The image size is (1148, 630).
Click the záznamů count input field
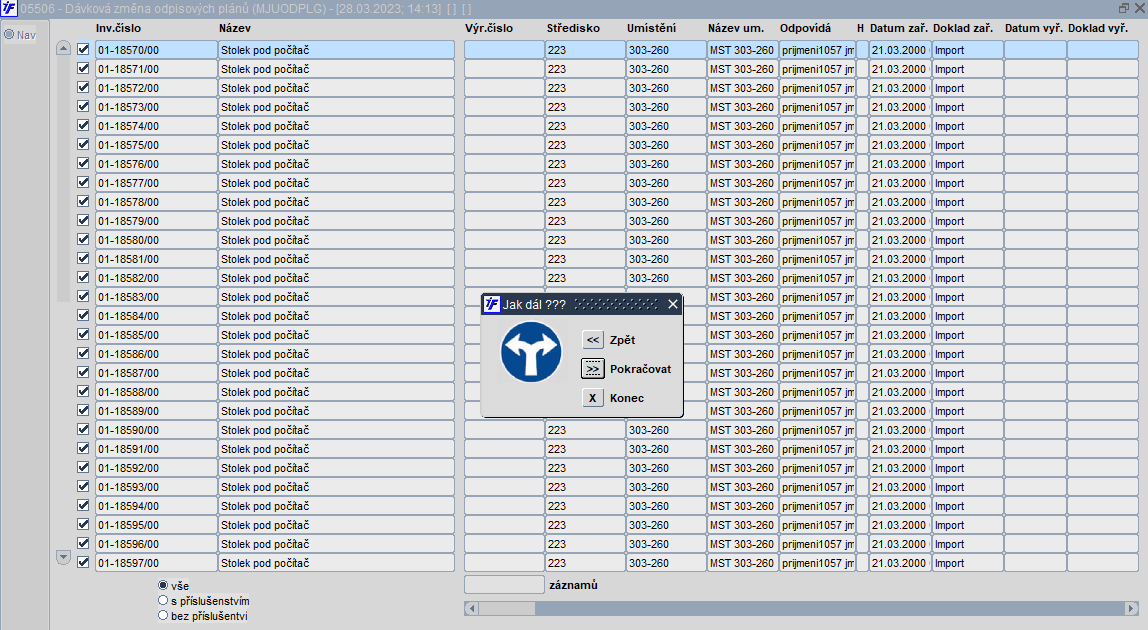pyautogui.click(x=504, y=585)
